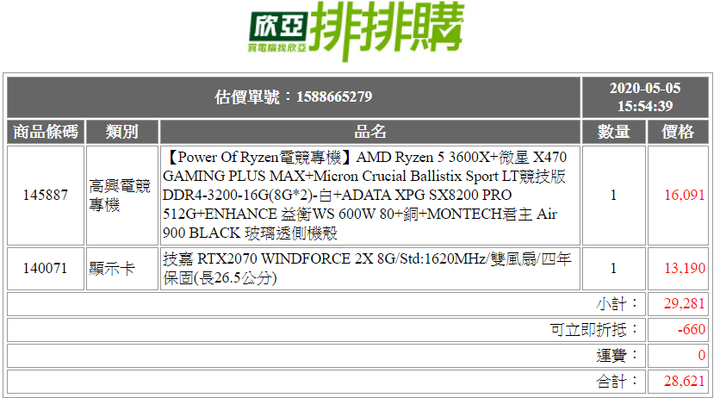Click the date 2020-05-05 15:54:39 cell
This screenshot has height=398, width=720.
[645, 97]
